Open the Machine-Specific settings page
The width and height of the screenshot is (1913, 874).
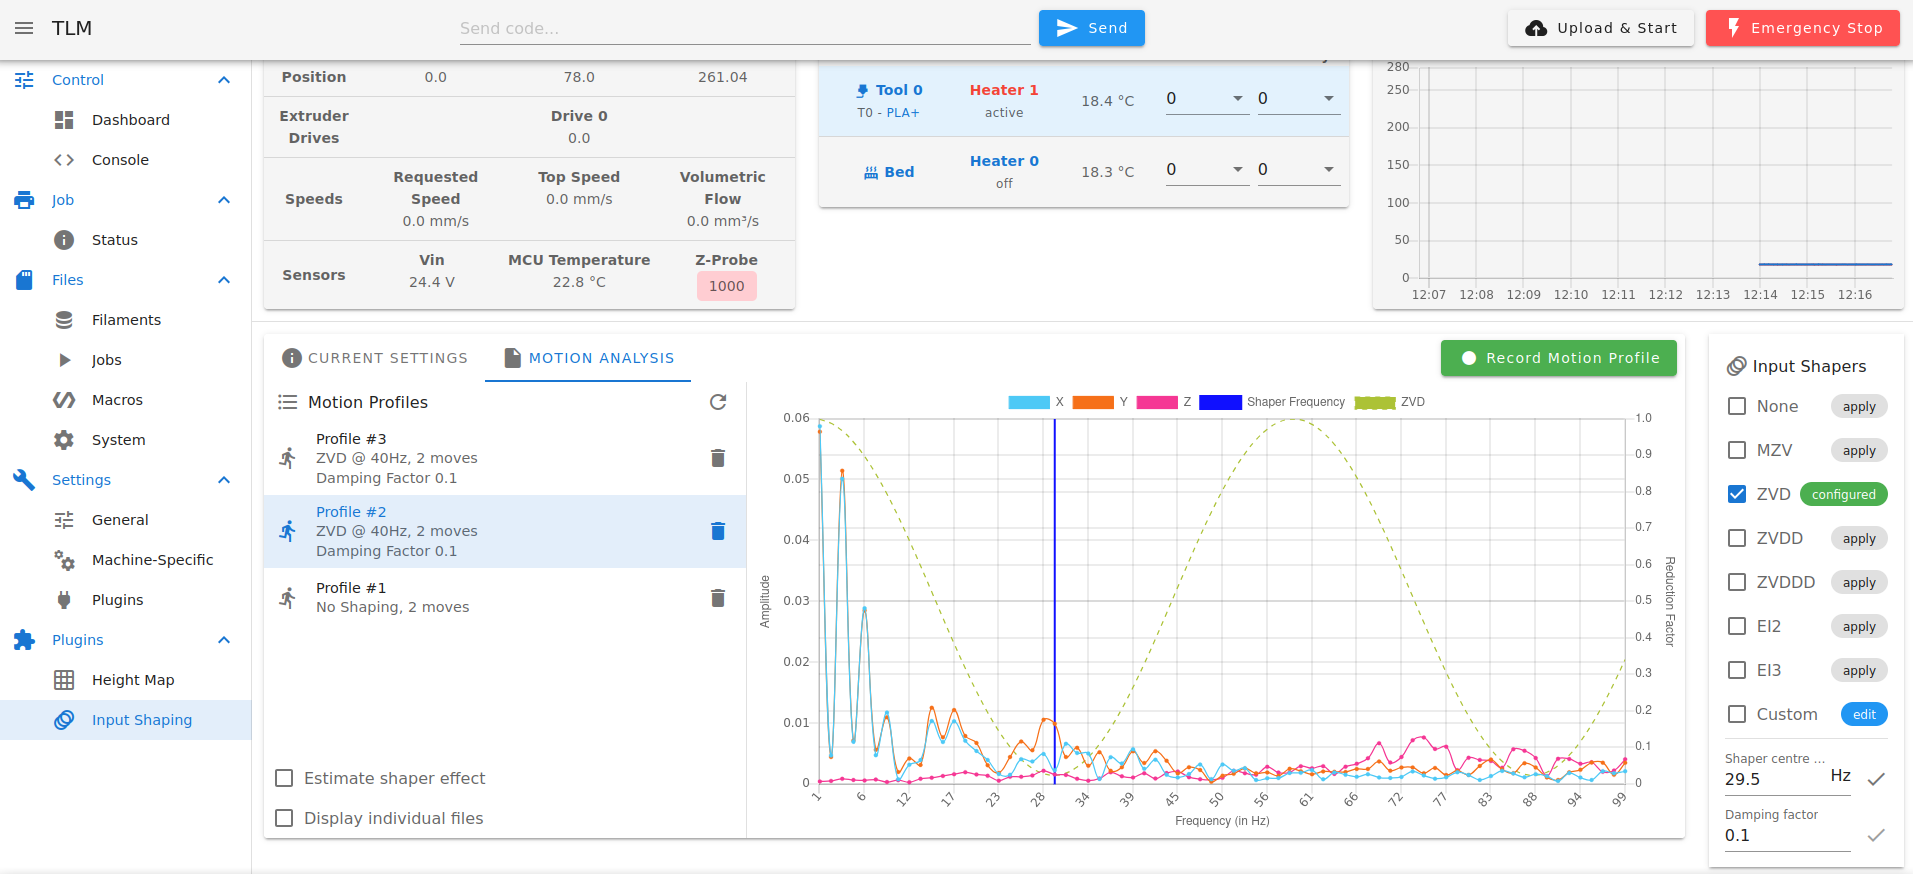(125, 560)
